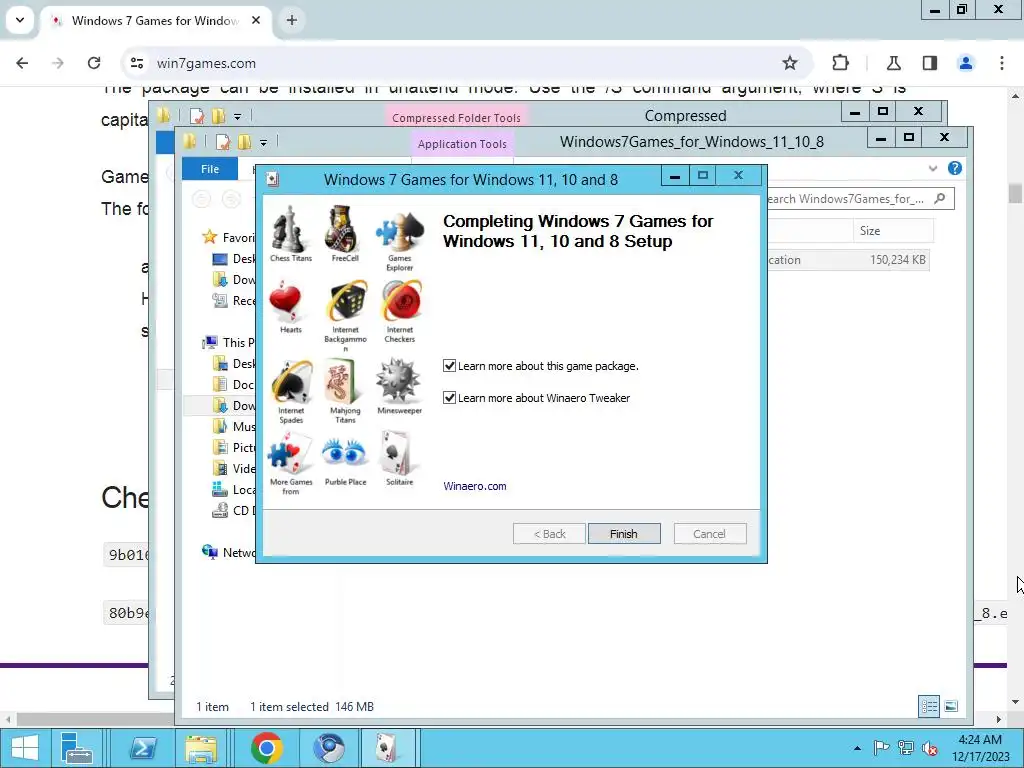Viewport: 1024px width, 768px height.
Task: Switch Explorer to details view icon
Action: (929, 706)
